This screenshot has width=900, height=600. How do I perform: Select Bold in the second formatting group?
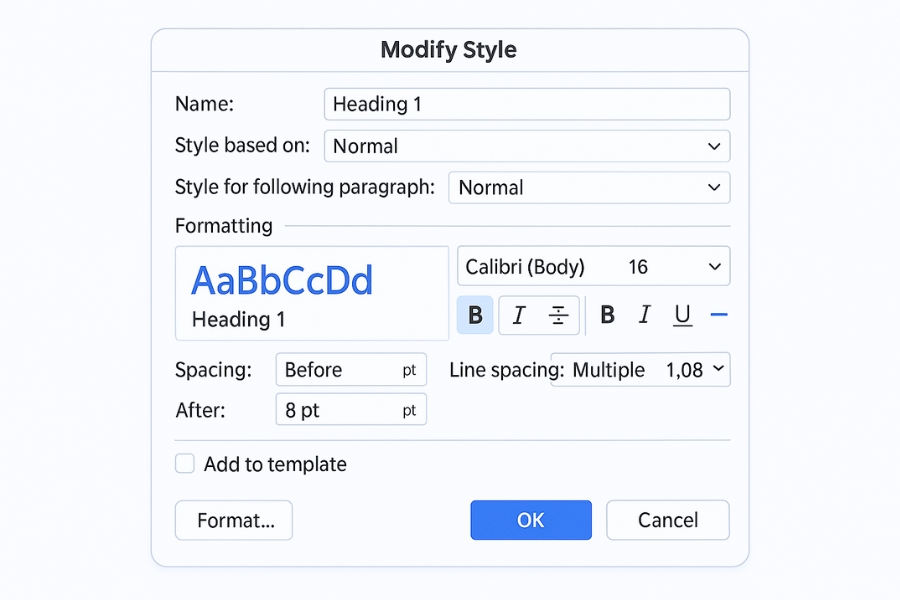coord(607,314)
